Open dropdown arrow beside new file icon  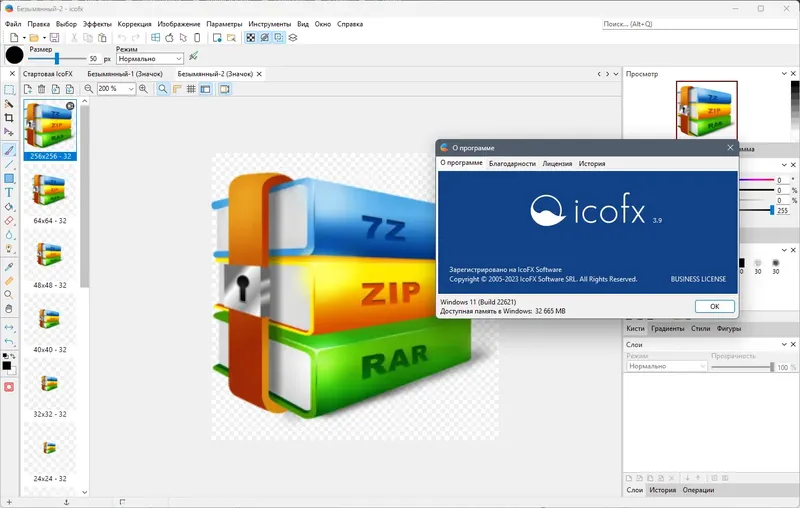pyautogui.click(x=24, y=38)
